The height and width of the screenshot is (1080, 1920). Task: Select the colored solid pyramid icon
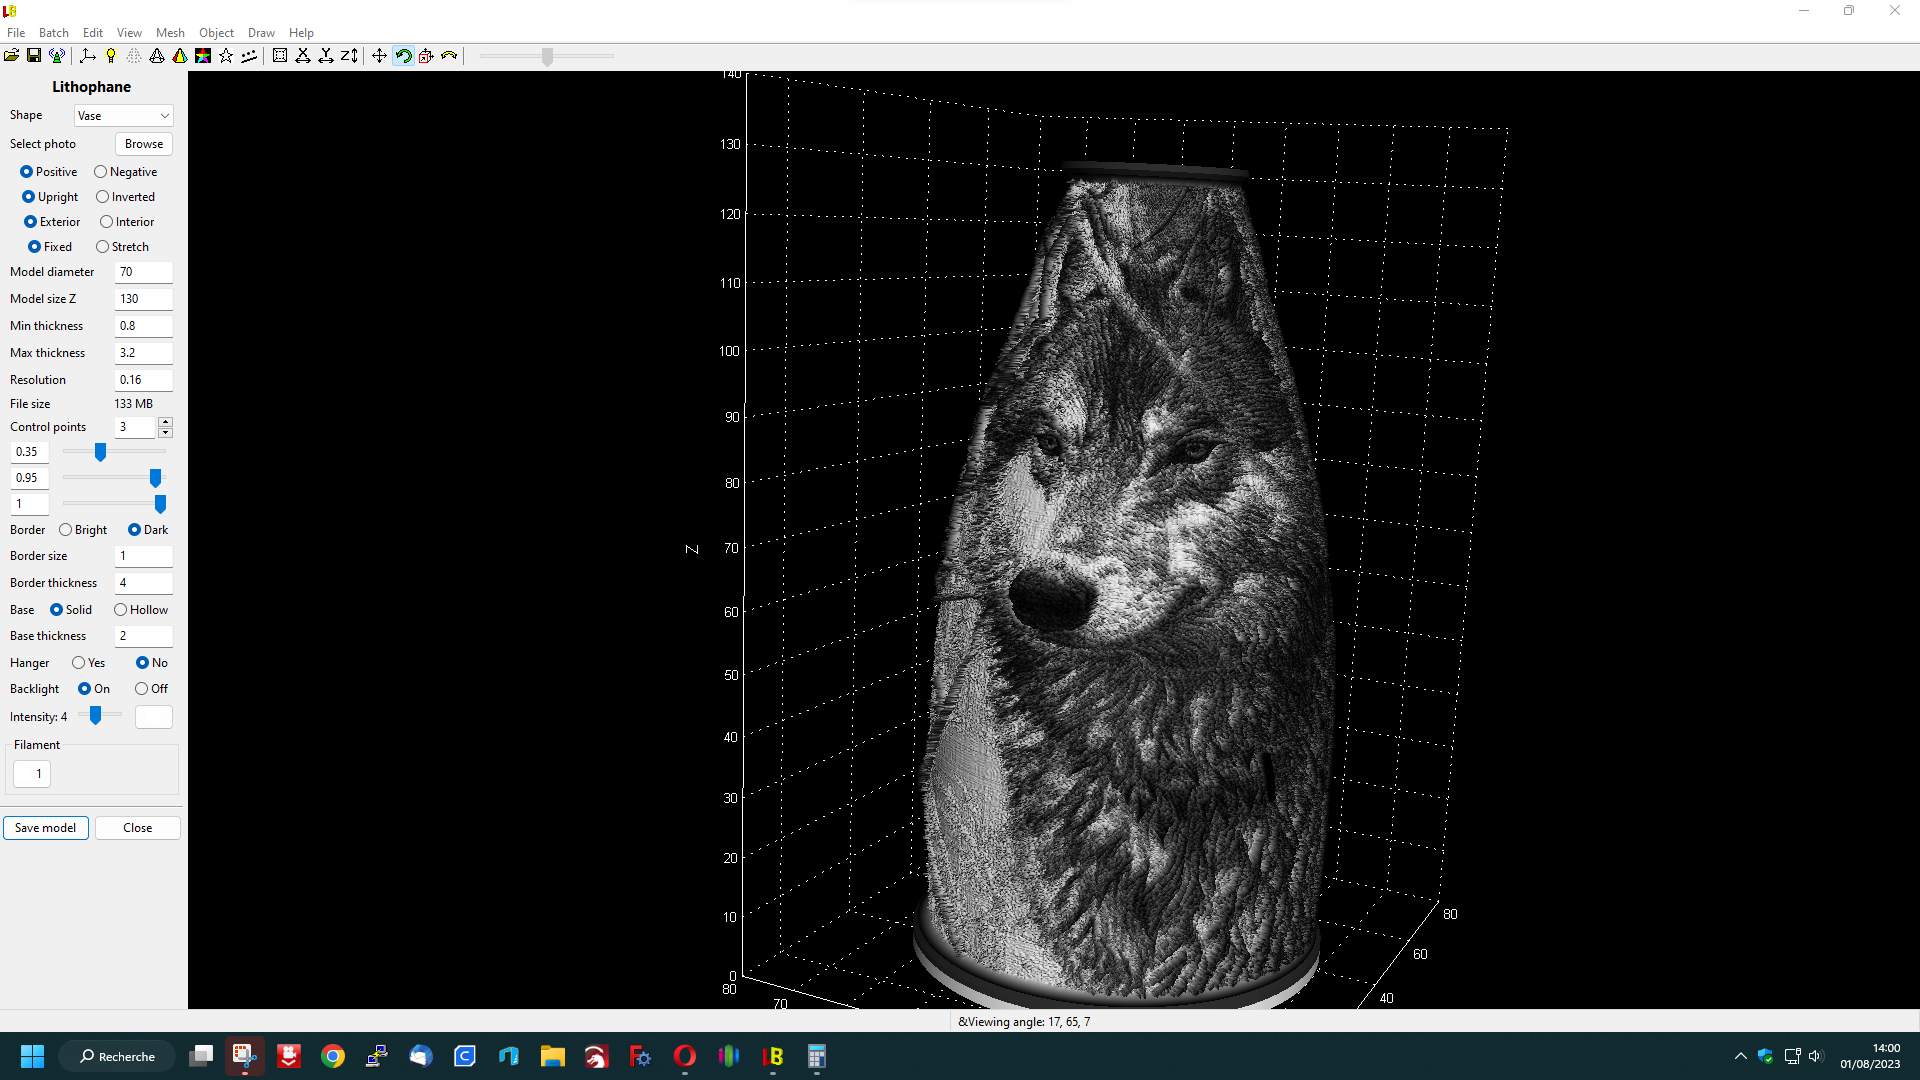tap(180, 56)
